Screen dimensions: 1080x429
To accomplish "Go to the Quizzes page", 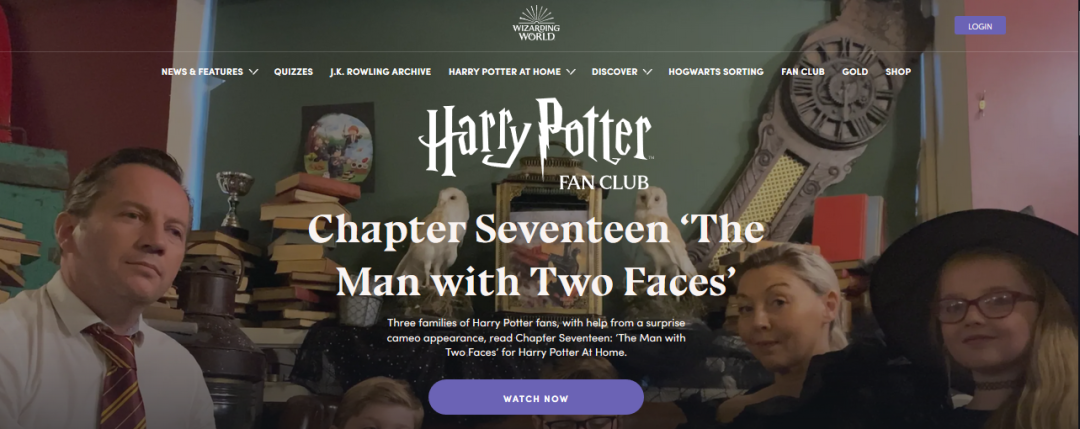I will (293, 72).
